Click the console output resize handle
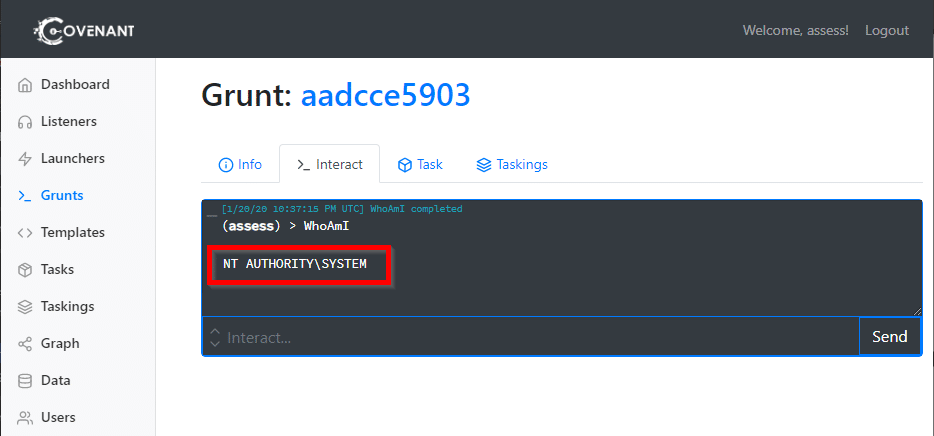Viewport: 934px width, 436px height. [x=917, y=310]
